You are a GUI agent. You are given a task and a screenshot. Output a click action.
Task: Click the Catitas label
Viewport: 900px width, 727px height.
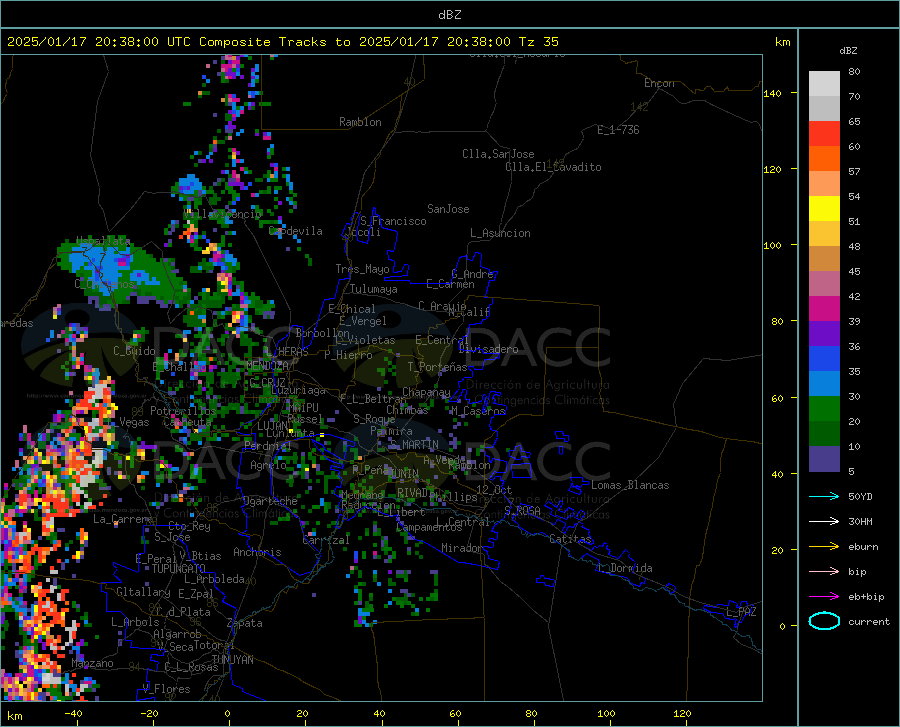(x=570, y=539)
